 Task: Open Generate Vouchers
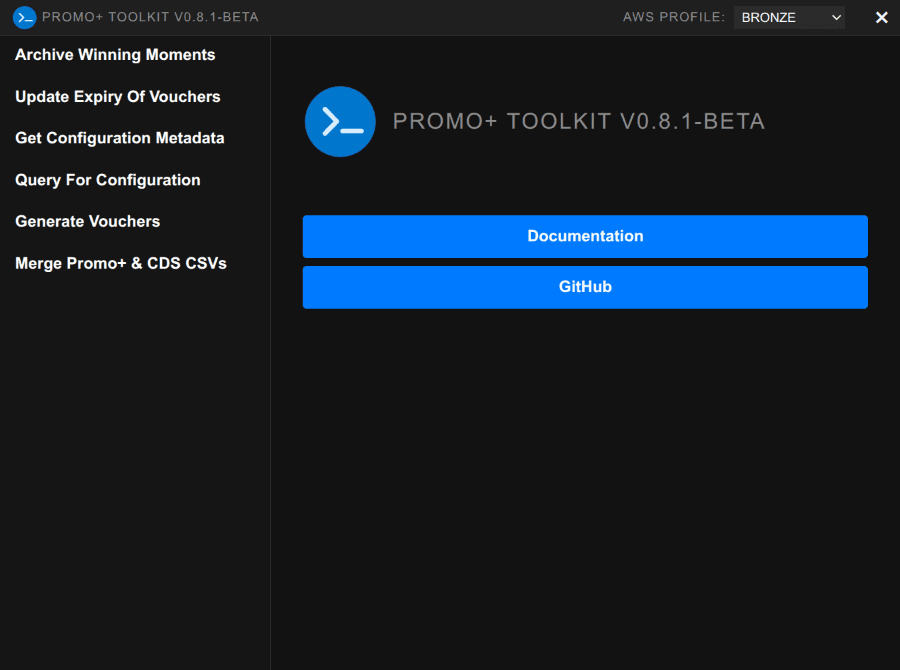[x=88, y=221]
